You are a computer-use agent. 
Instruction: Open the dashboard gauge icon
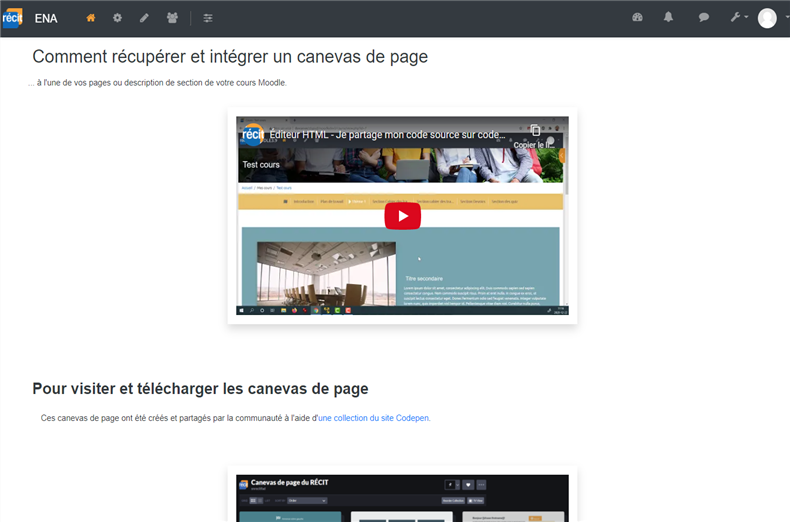638,18
